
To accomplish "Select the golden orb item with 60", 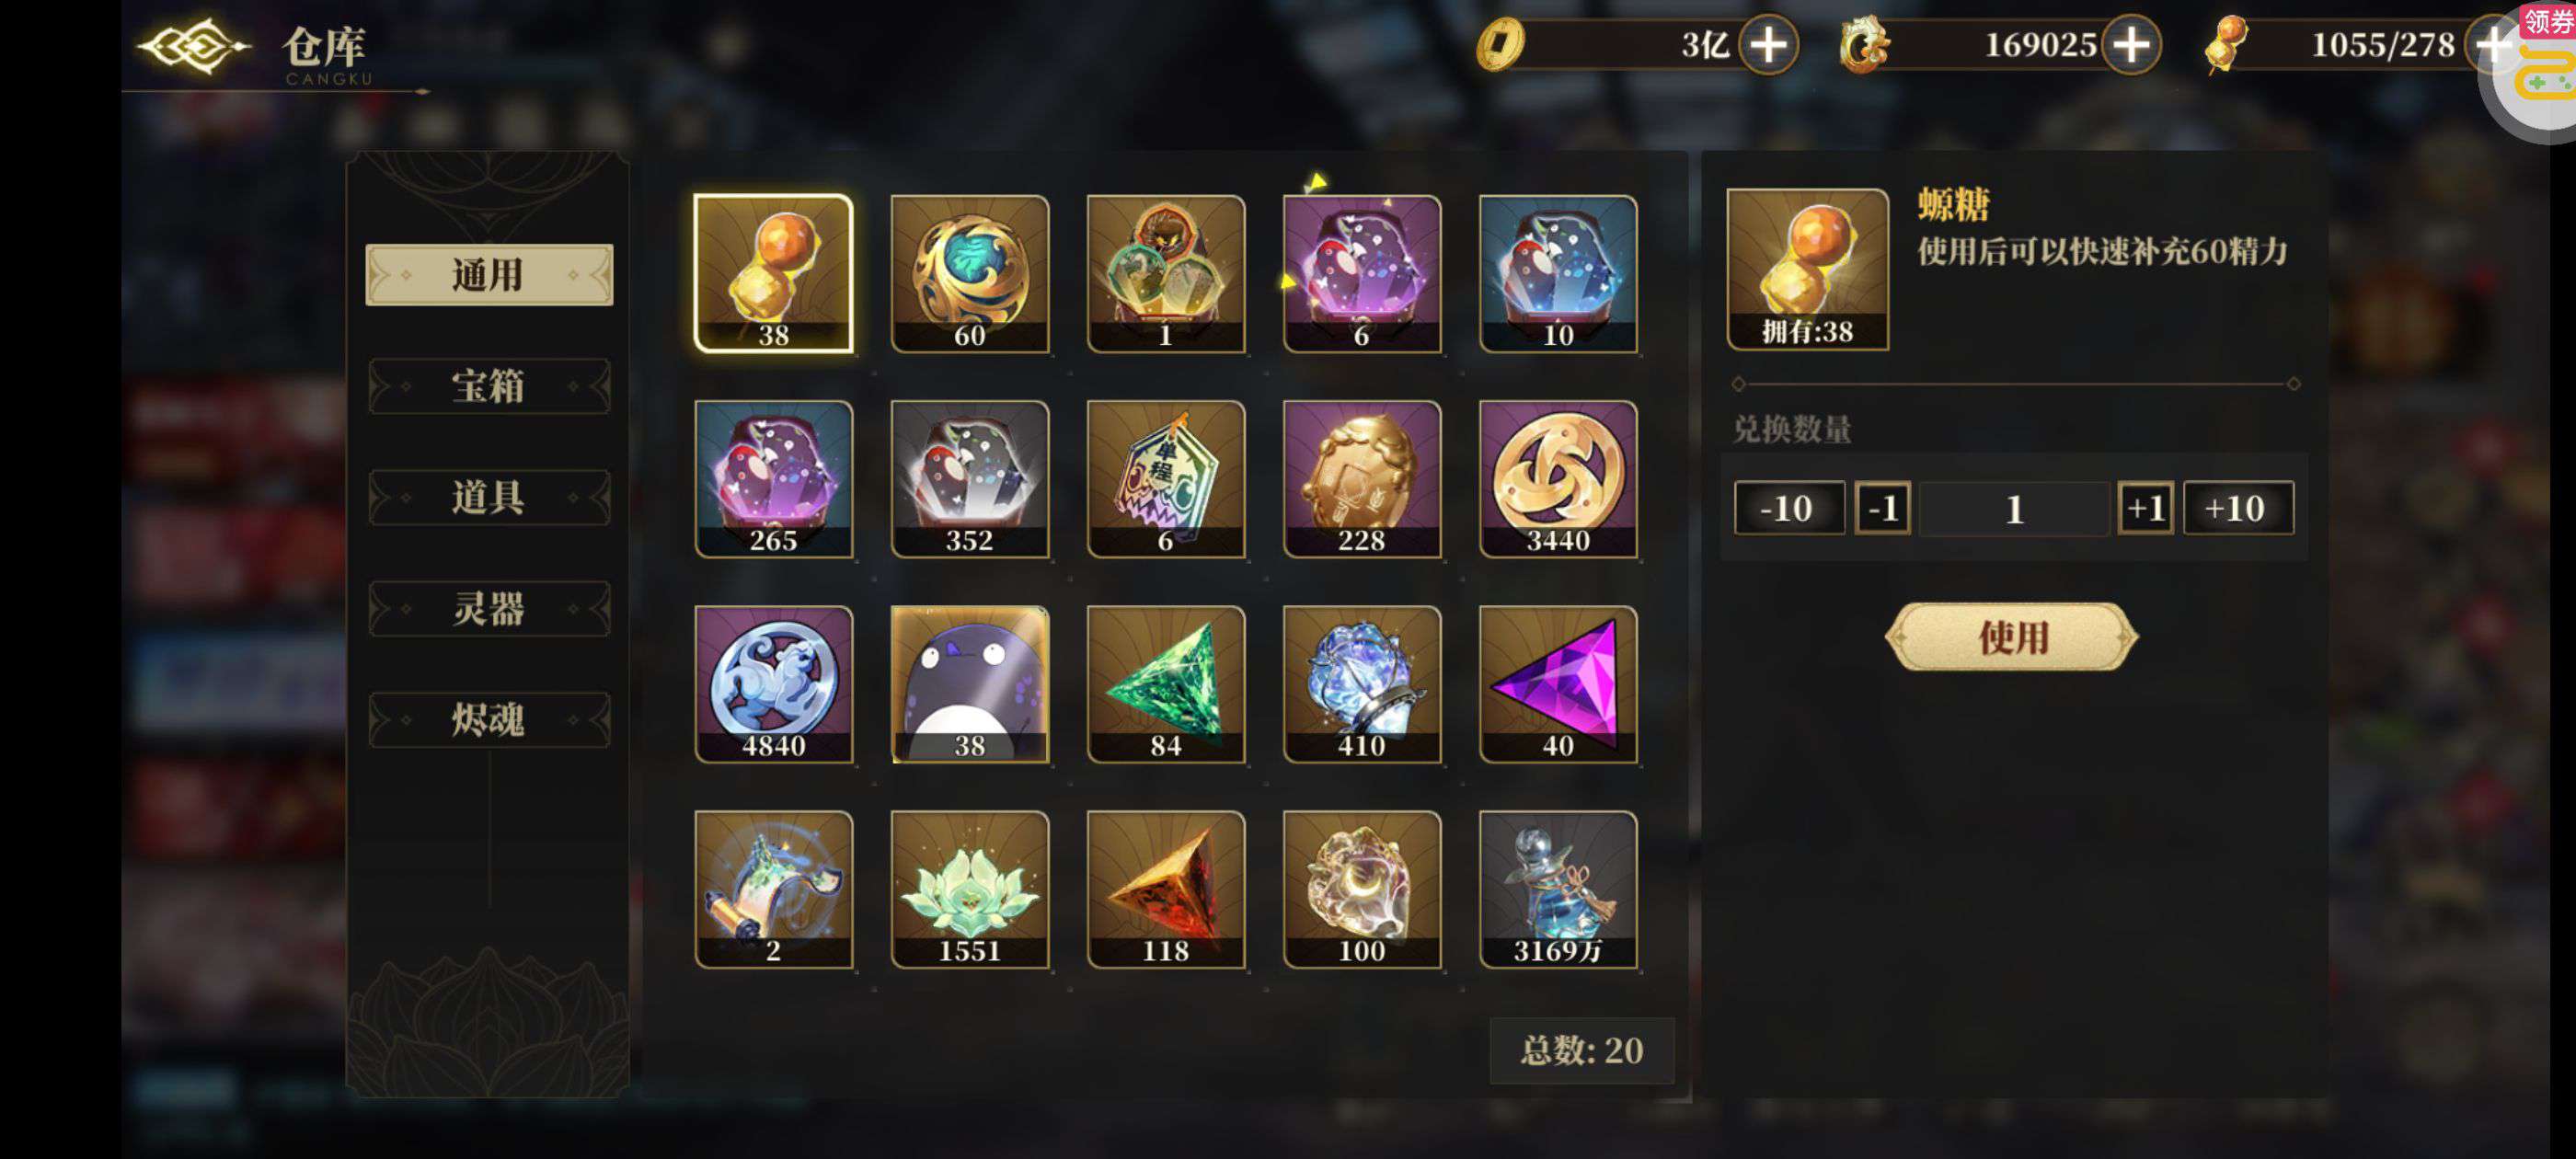I will (x=969, y=273).
